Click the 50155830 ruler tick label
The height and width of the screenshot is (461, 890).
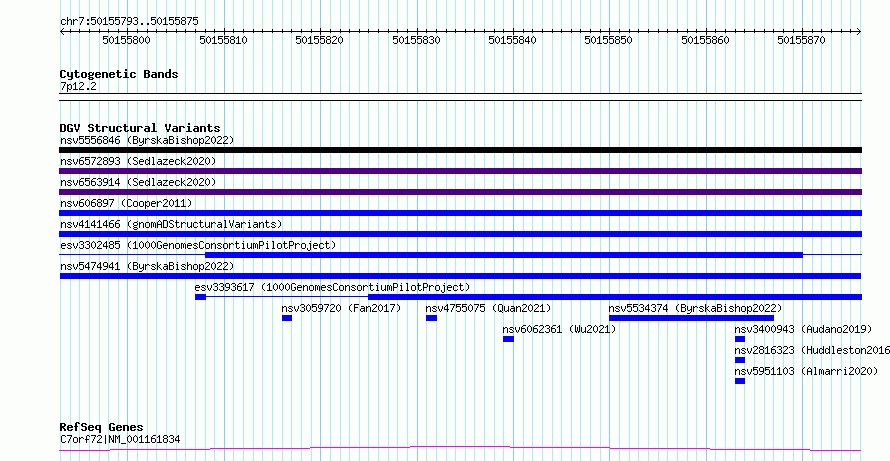coord(417,40)
